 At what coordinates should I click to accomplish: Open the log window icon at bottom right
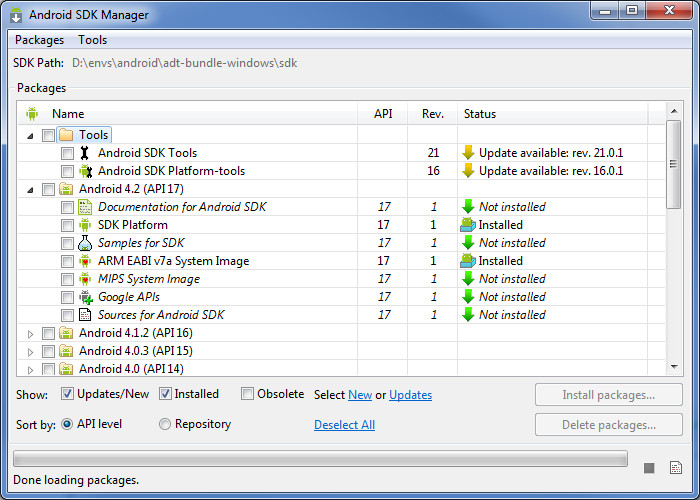point(676,467)
